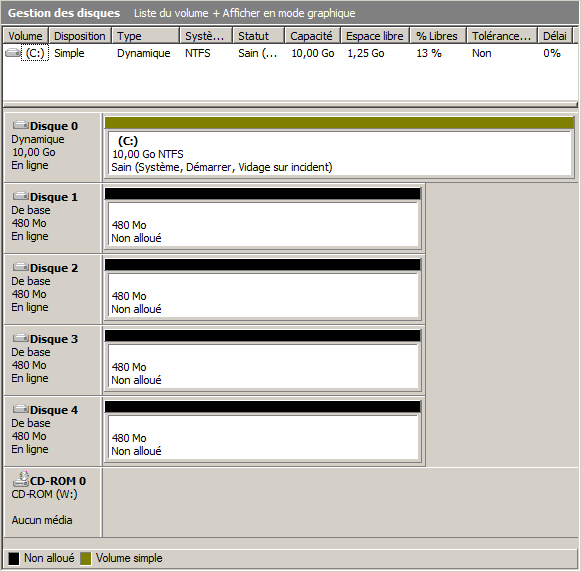
Task: Select the (C:) 10,00 Go NTFS partition
Action: pos(339,153)
